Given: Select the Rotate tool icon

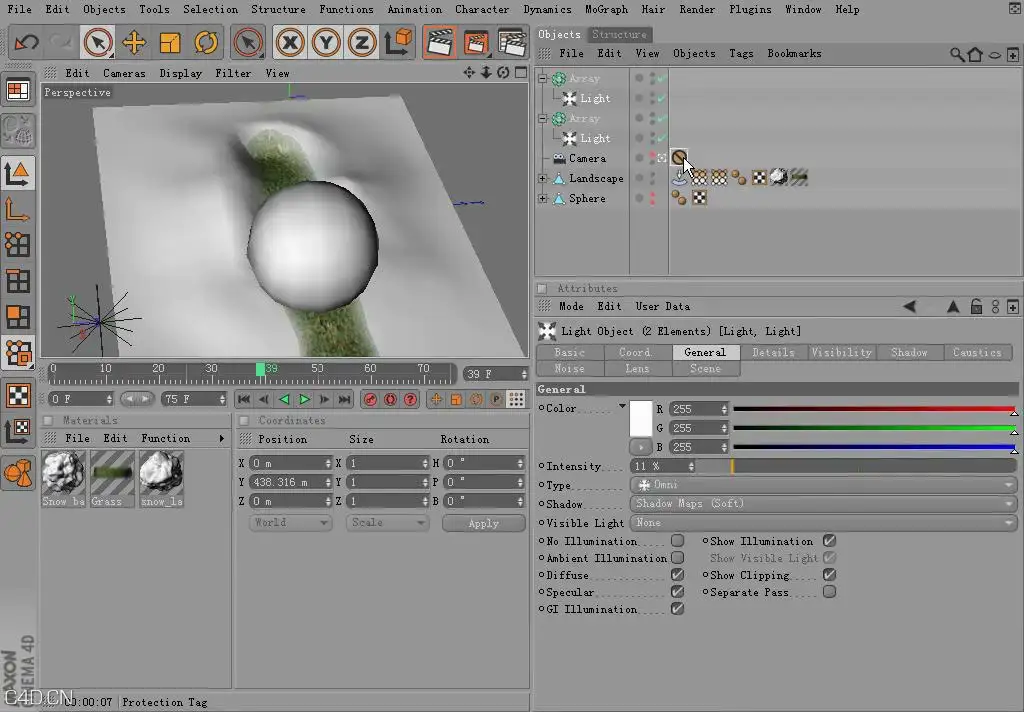Looking at the screenshot, I should point(206,43).
